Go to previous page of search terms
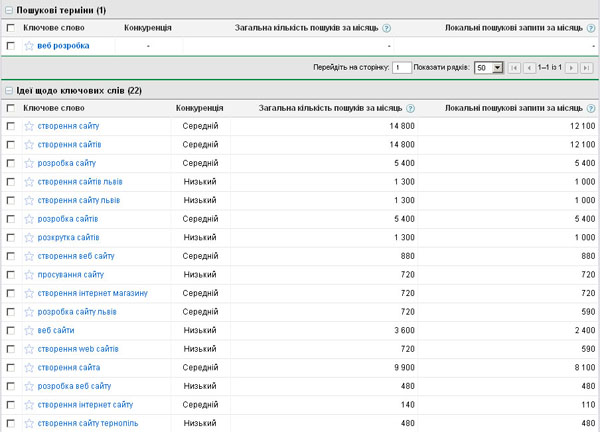 pos(529,68)
